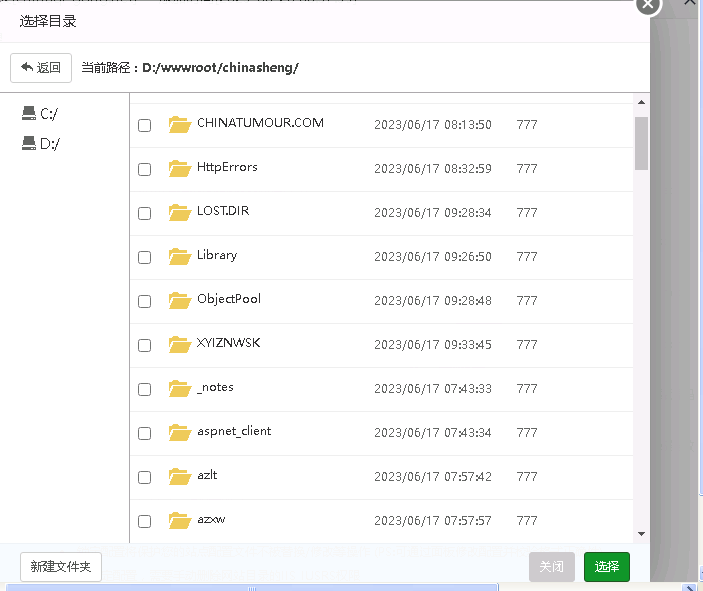Click folder icon of XYIZNWSK

pyautogui.click(x=180, y=344)
